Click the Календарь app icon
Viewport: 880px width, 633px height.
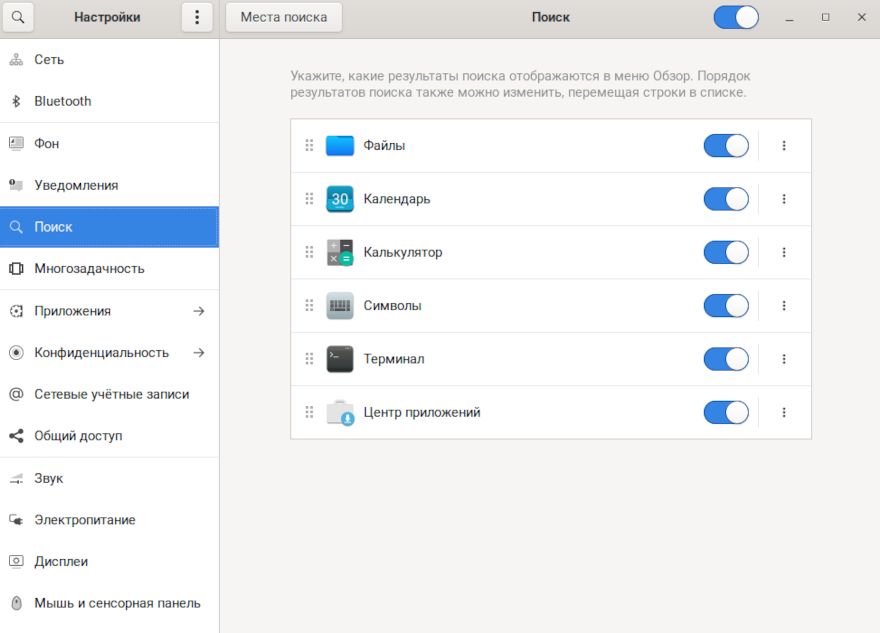point(340,199)
